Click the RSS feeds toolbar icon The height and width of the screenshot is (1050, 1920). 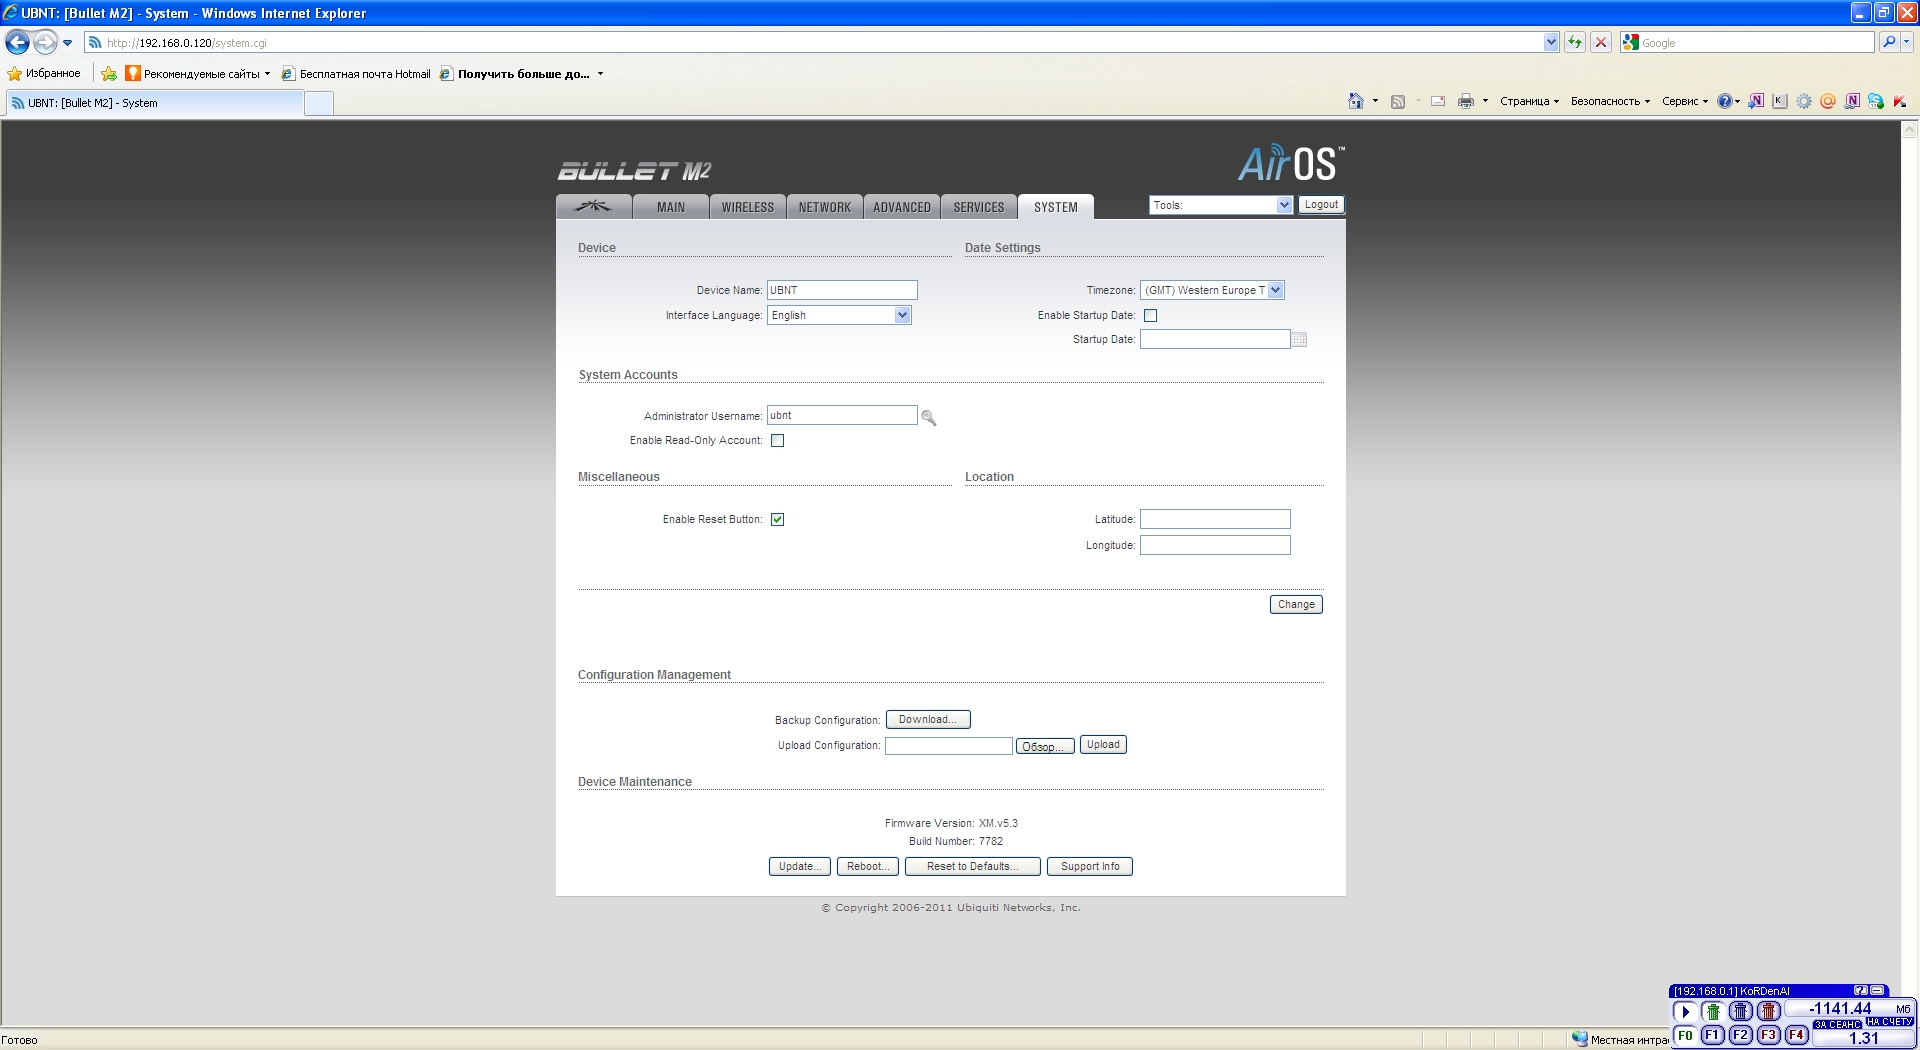(1398, 101)
